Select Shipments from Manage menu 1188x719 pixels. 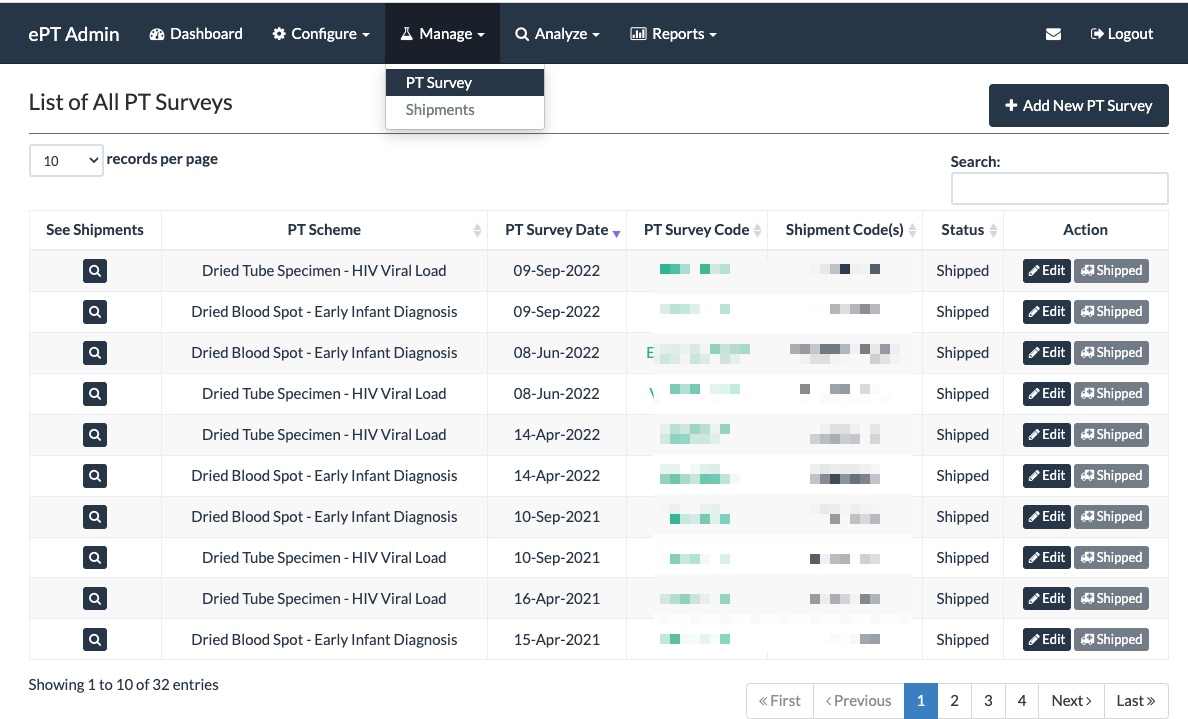440,110
